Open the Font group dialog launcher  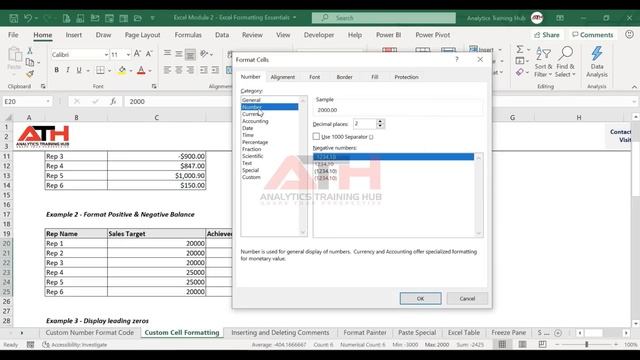click(x=154, y=86)
